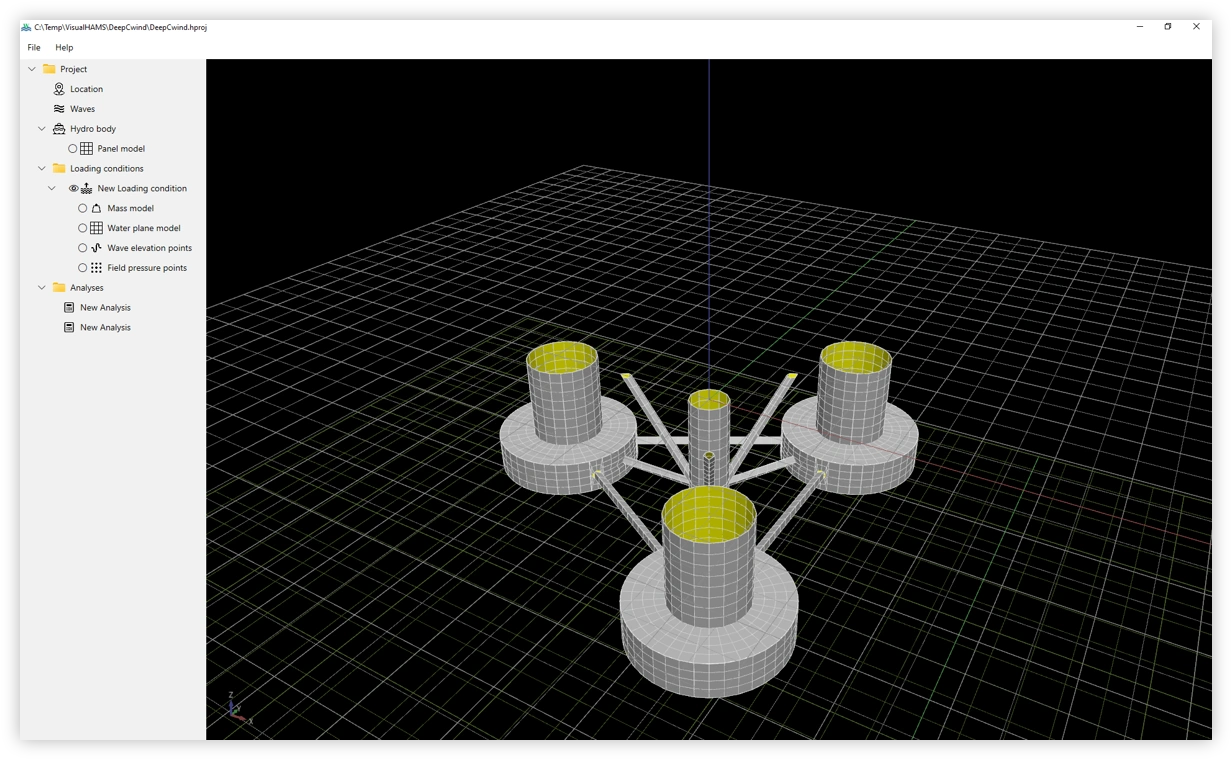Select the Field pressure points label
The image size is (1232, 760).
147,268
